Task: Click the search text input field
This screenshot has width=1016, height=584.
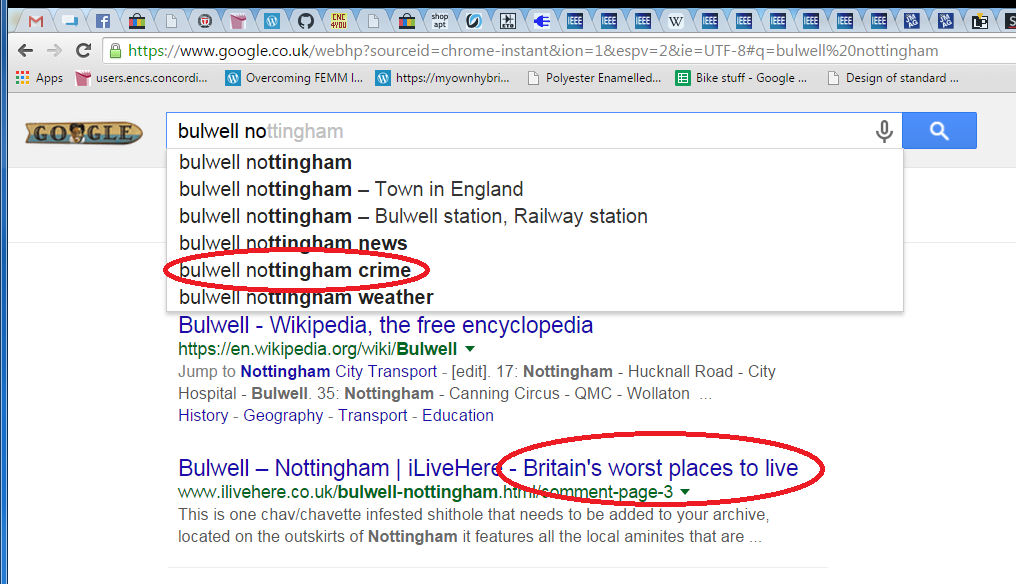Action: click(x=520, y=131)
